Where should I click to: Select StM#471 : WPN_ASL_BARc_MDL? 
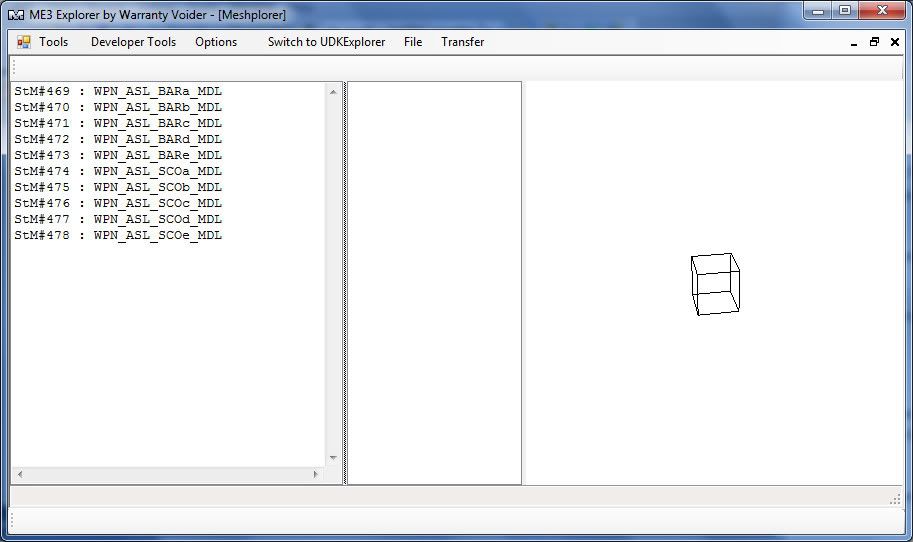click(118, 123)
